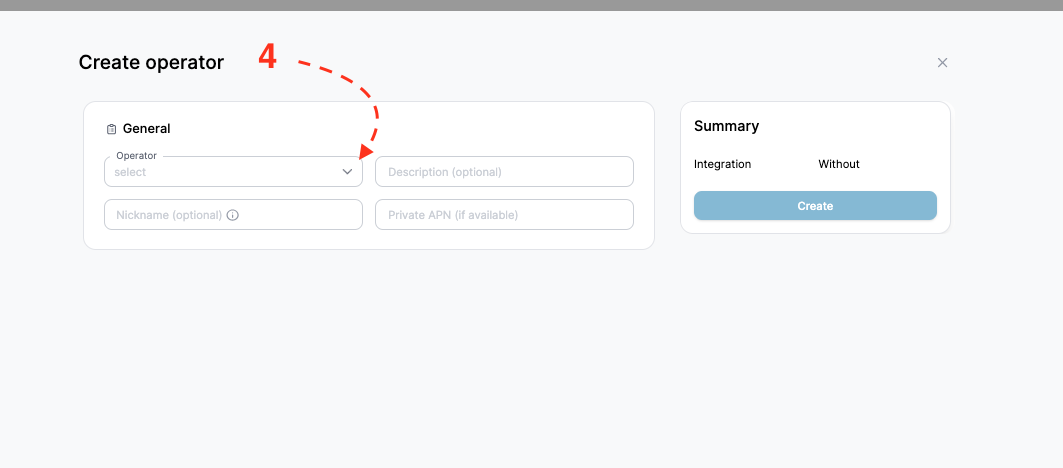1063x468 pixels.
Task: Click the Integration label in Summary
Action: click(723, 164)
